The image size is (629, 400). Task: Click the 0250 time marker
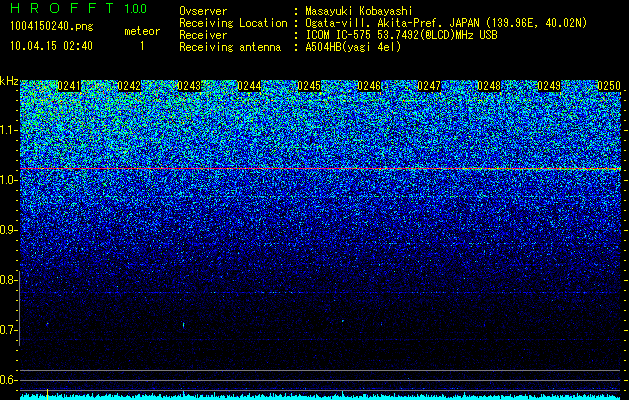point(609,86)
